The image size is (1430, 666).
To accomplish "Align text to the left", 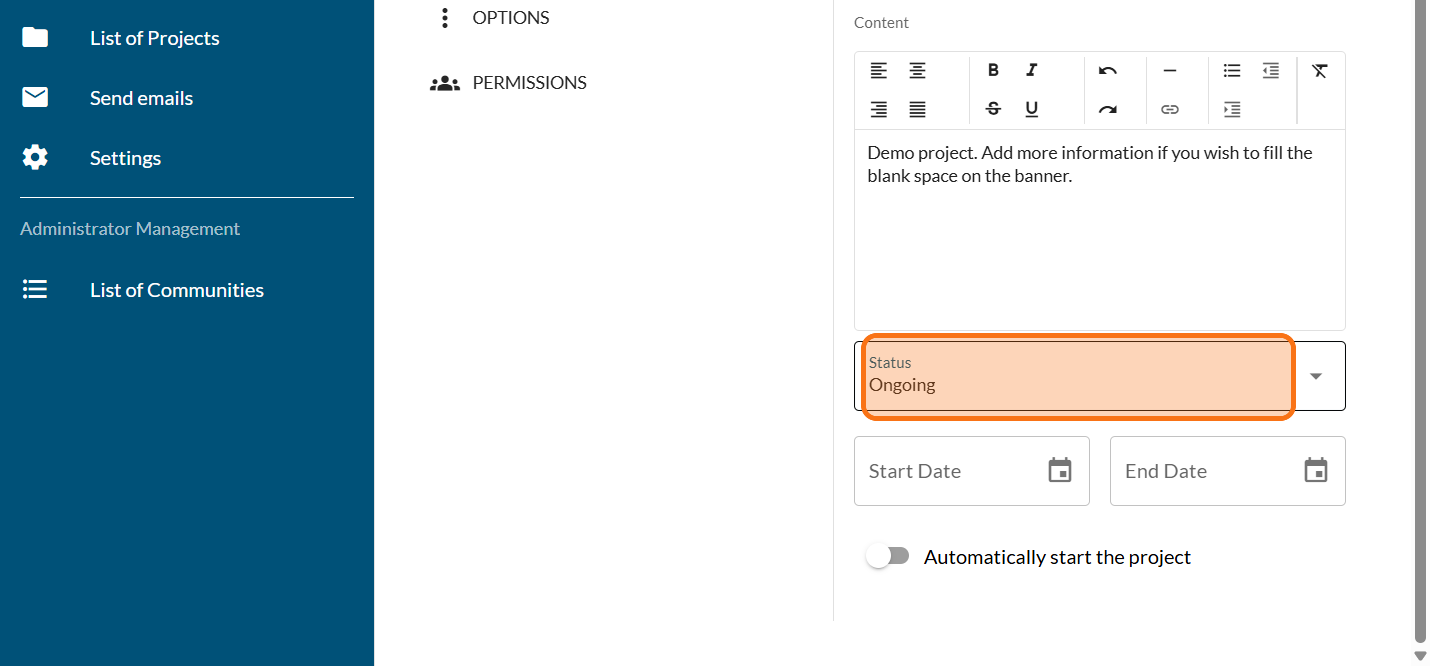I will tap(878, 71).
